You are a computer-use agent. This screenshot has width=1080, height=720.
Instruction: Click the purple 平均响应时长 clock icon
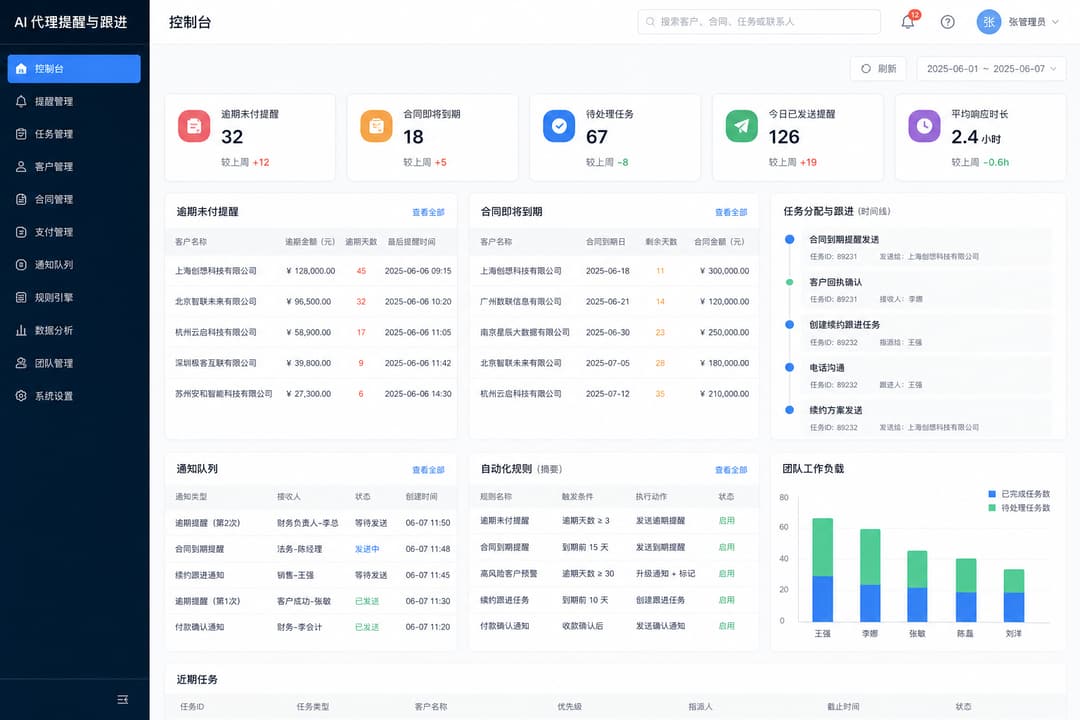[924, 126]
